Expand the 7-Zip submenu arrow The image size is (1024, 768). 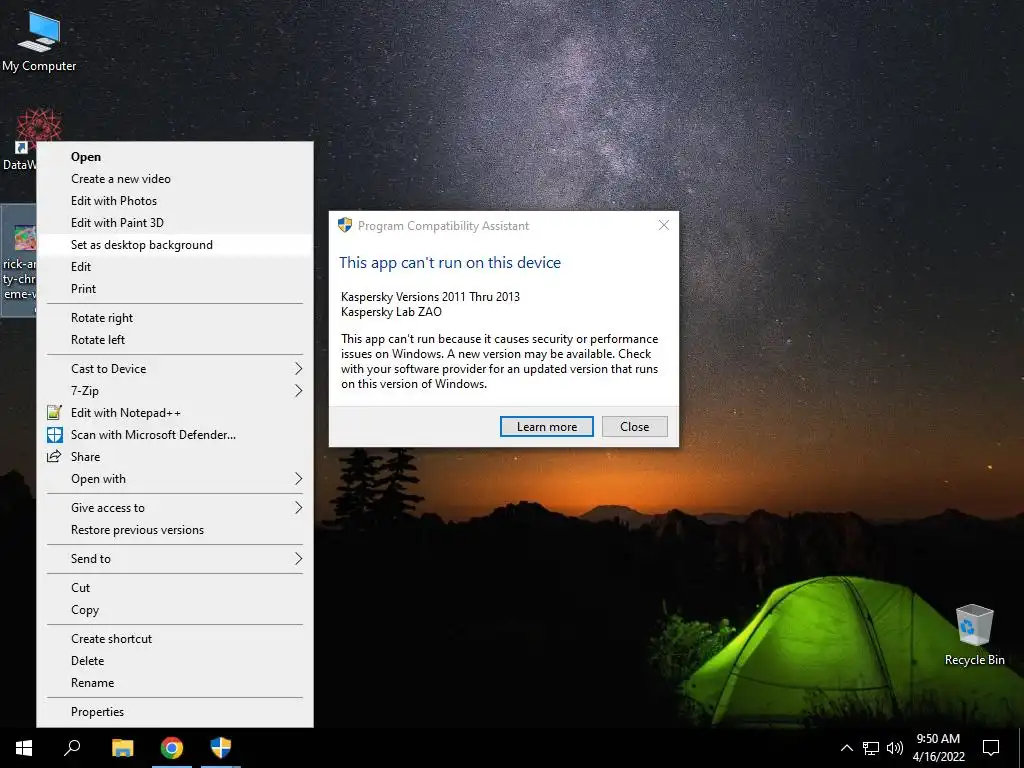click(298, 391)
